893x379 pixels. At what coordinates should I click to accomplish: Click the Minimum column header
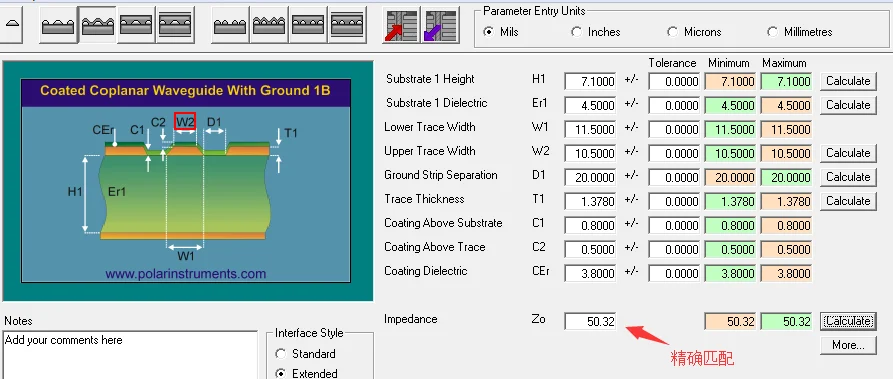(x=728, y=63)
